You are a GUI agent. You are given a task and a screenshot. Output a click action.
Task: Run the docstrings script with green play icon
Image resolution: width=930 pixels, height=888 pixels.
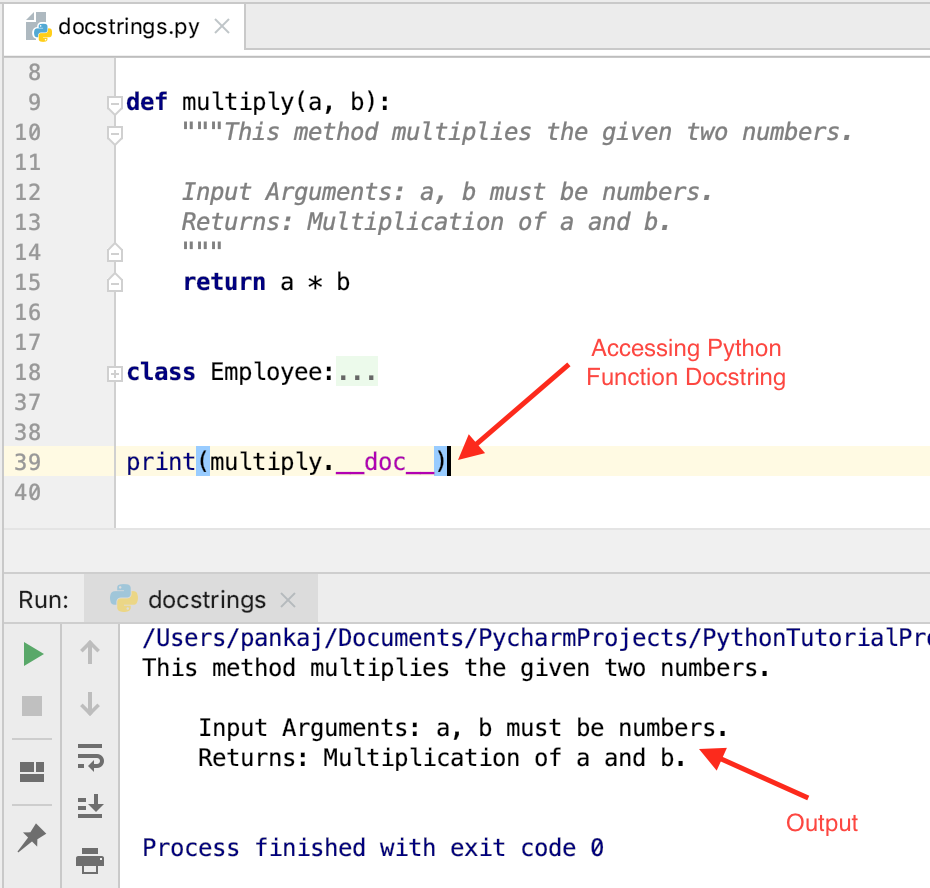(32, 653)
